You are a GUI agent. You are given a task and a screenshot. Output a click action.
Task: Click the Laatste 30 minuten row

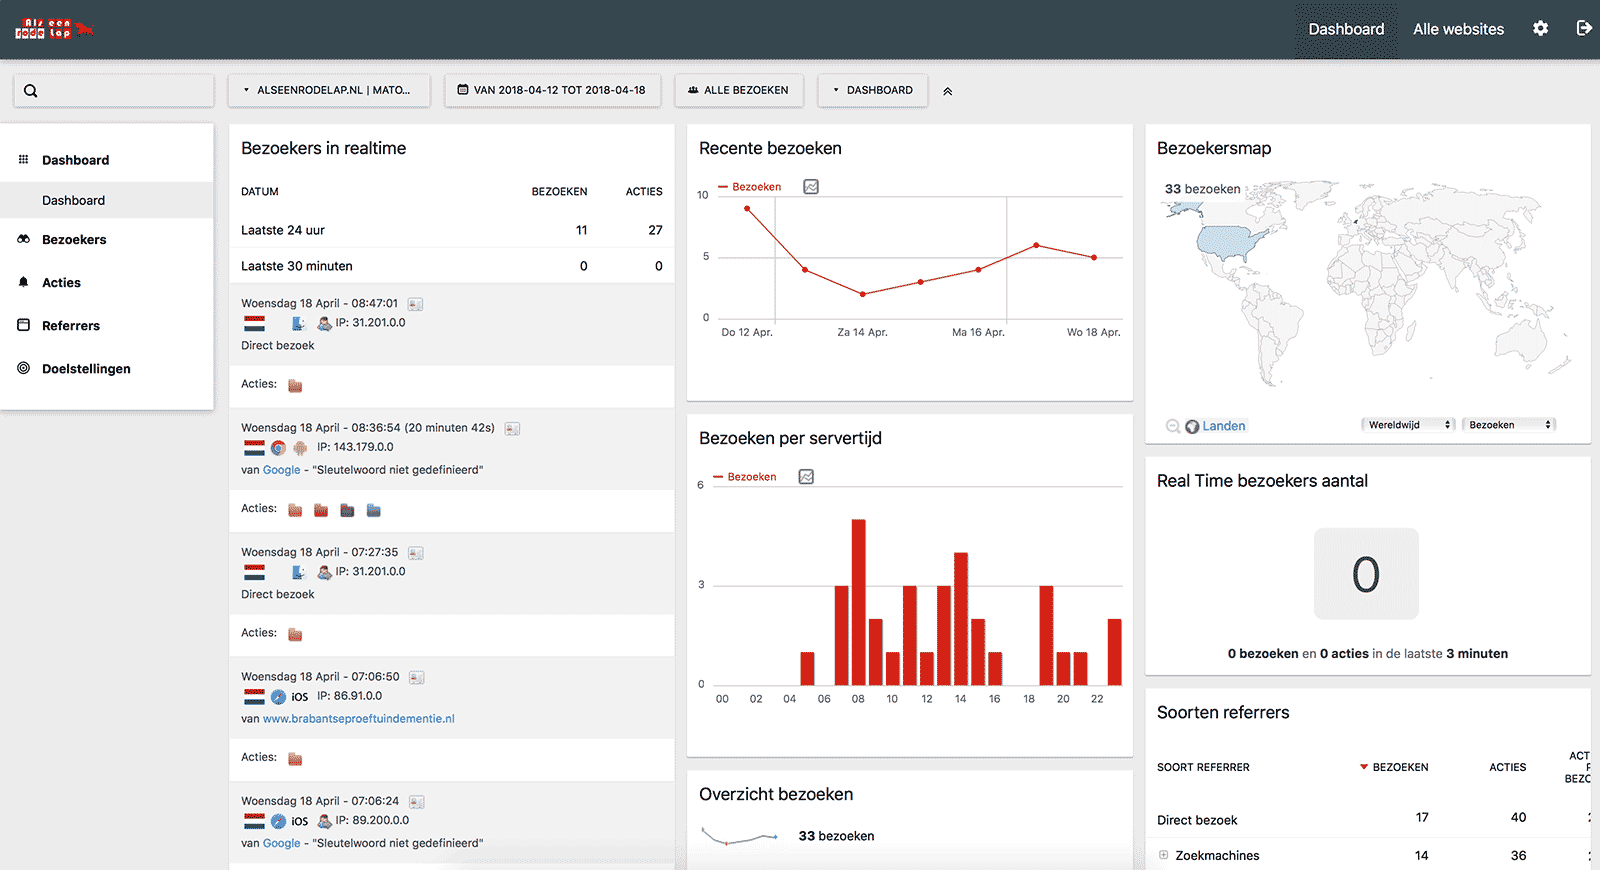click(x=452, y=266)
